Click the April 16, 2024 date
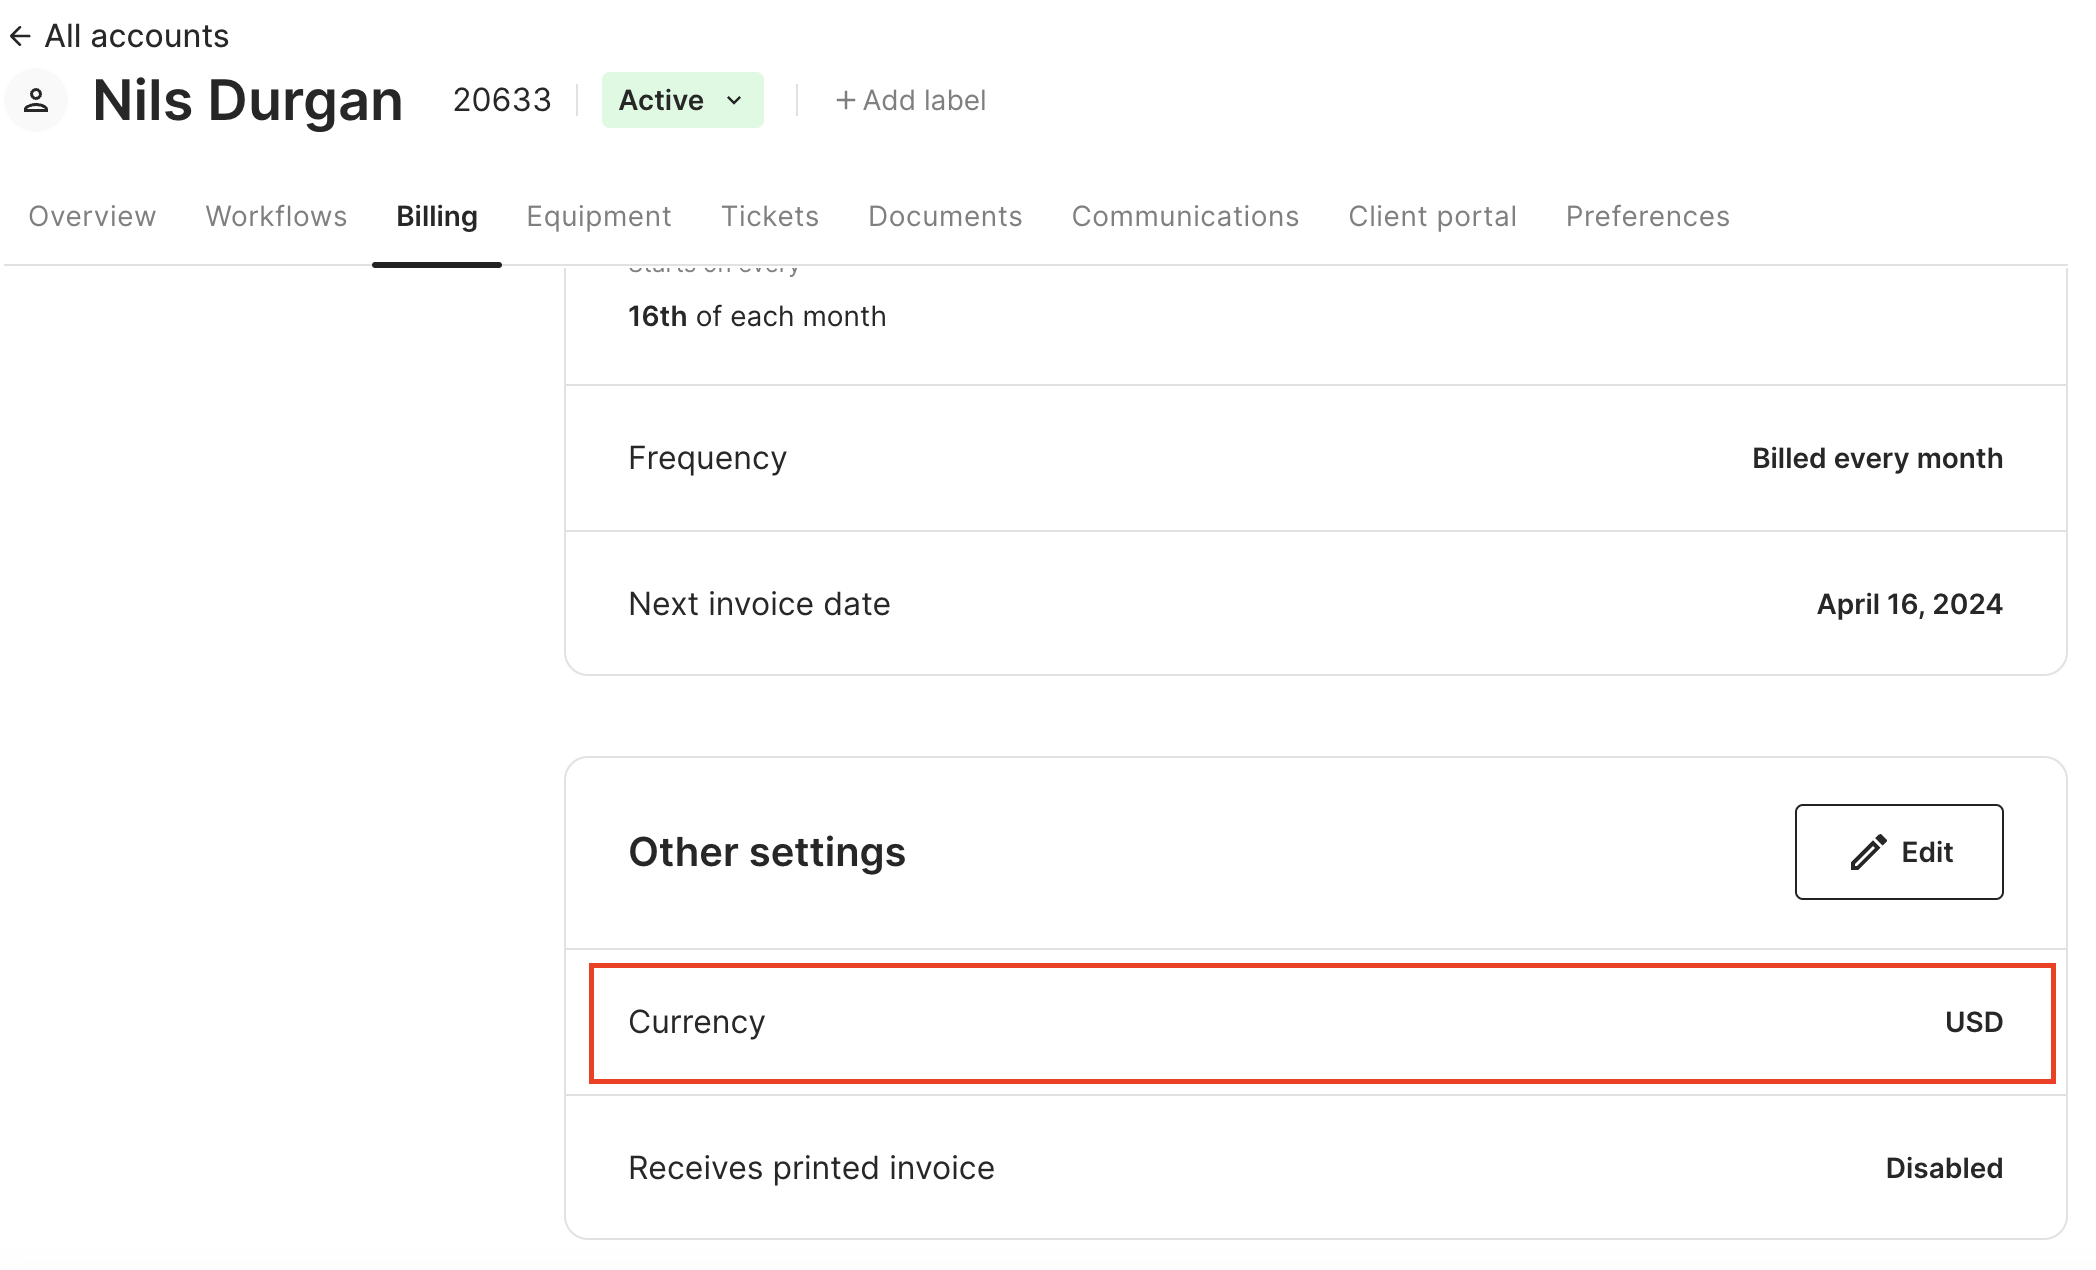This screenshot has width=2096, height=1270. click(1909, 604)
